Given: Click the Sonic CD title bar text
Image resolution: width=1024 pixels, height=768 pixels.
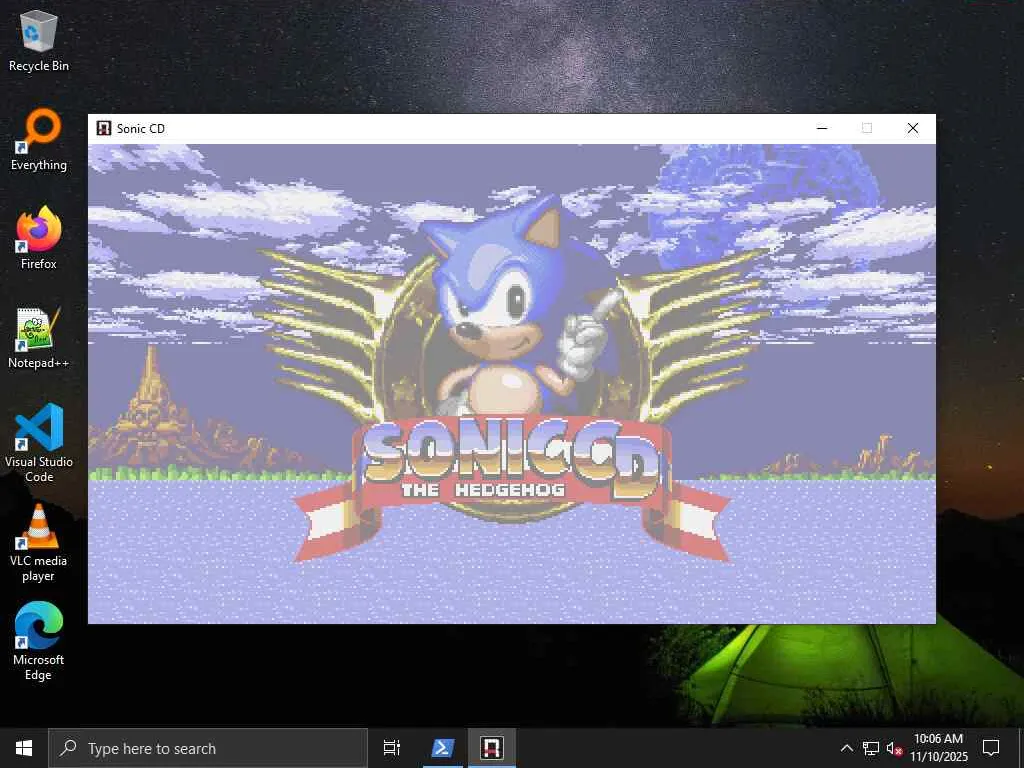Looking at the screenshot, I should pyautogui.click(x=141, y=129).
